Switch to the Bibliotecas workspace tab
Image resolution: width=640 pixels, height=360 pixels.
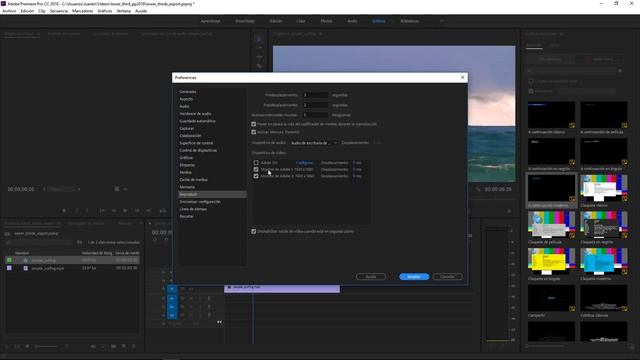pos(409,21)
